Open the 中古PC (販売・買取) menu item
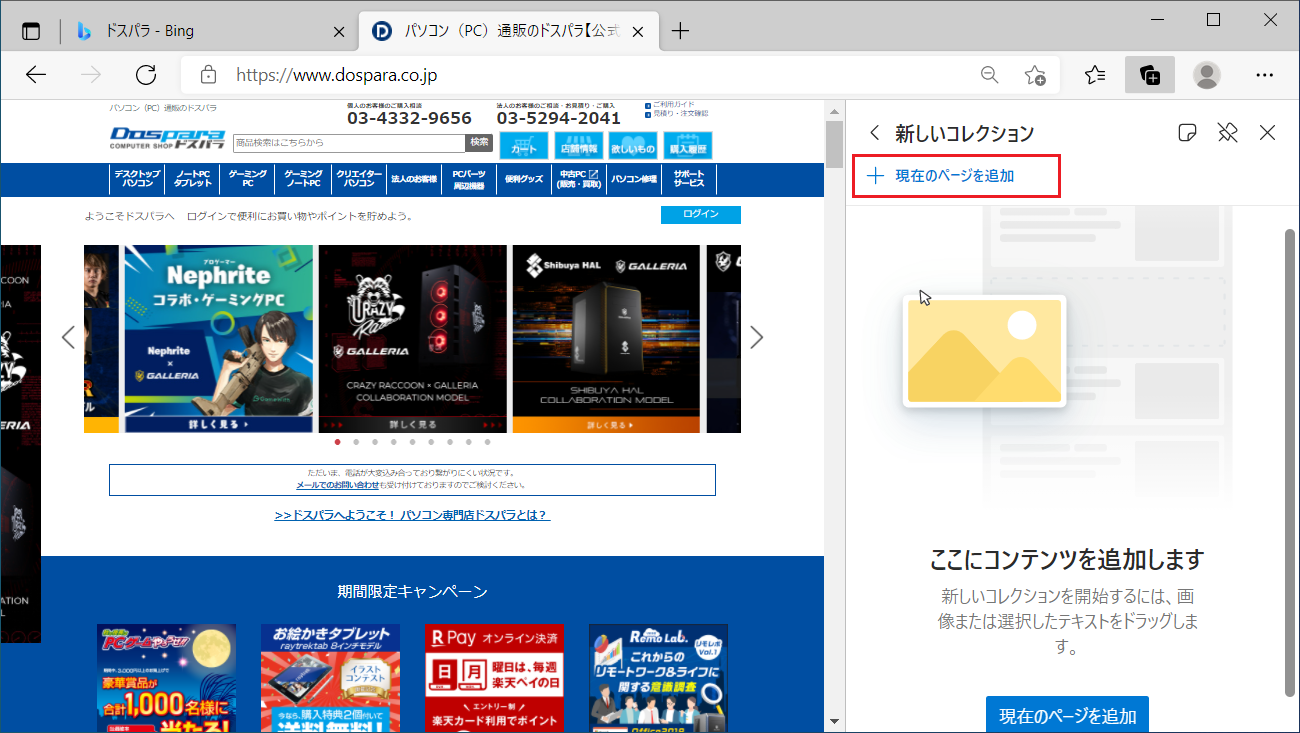1300x733 pixels. (579, 179)
